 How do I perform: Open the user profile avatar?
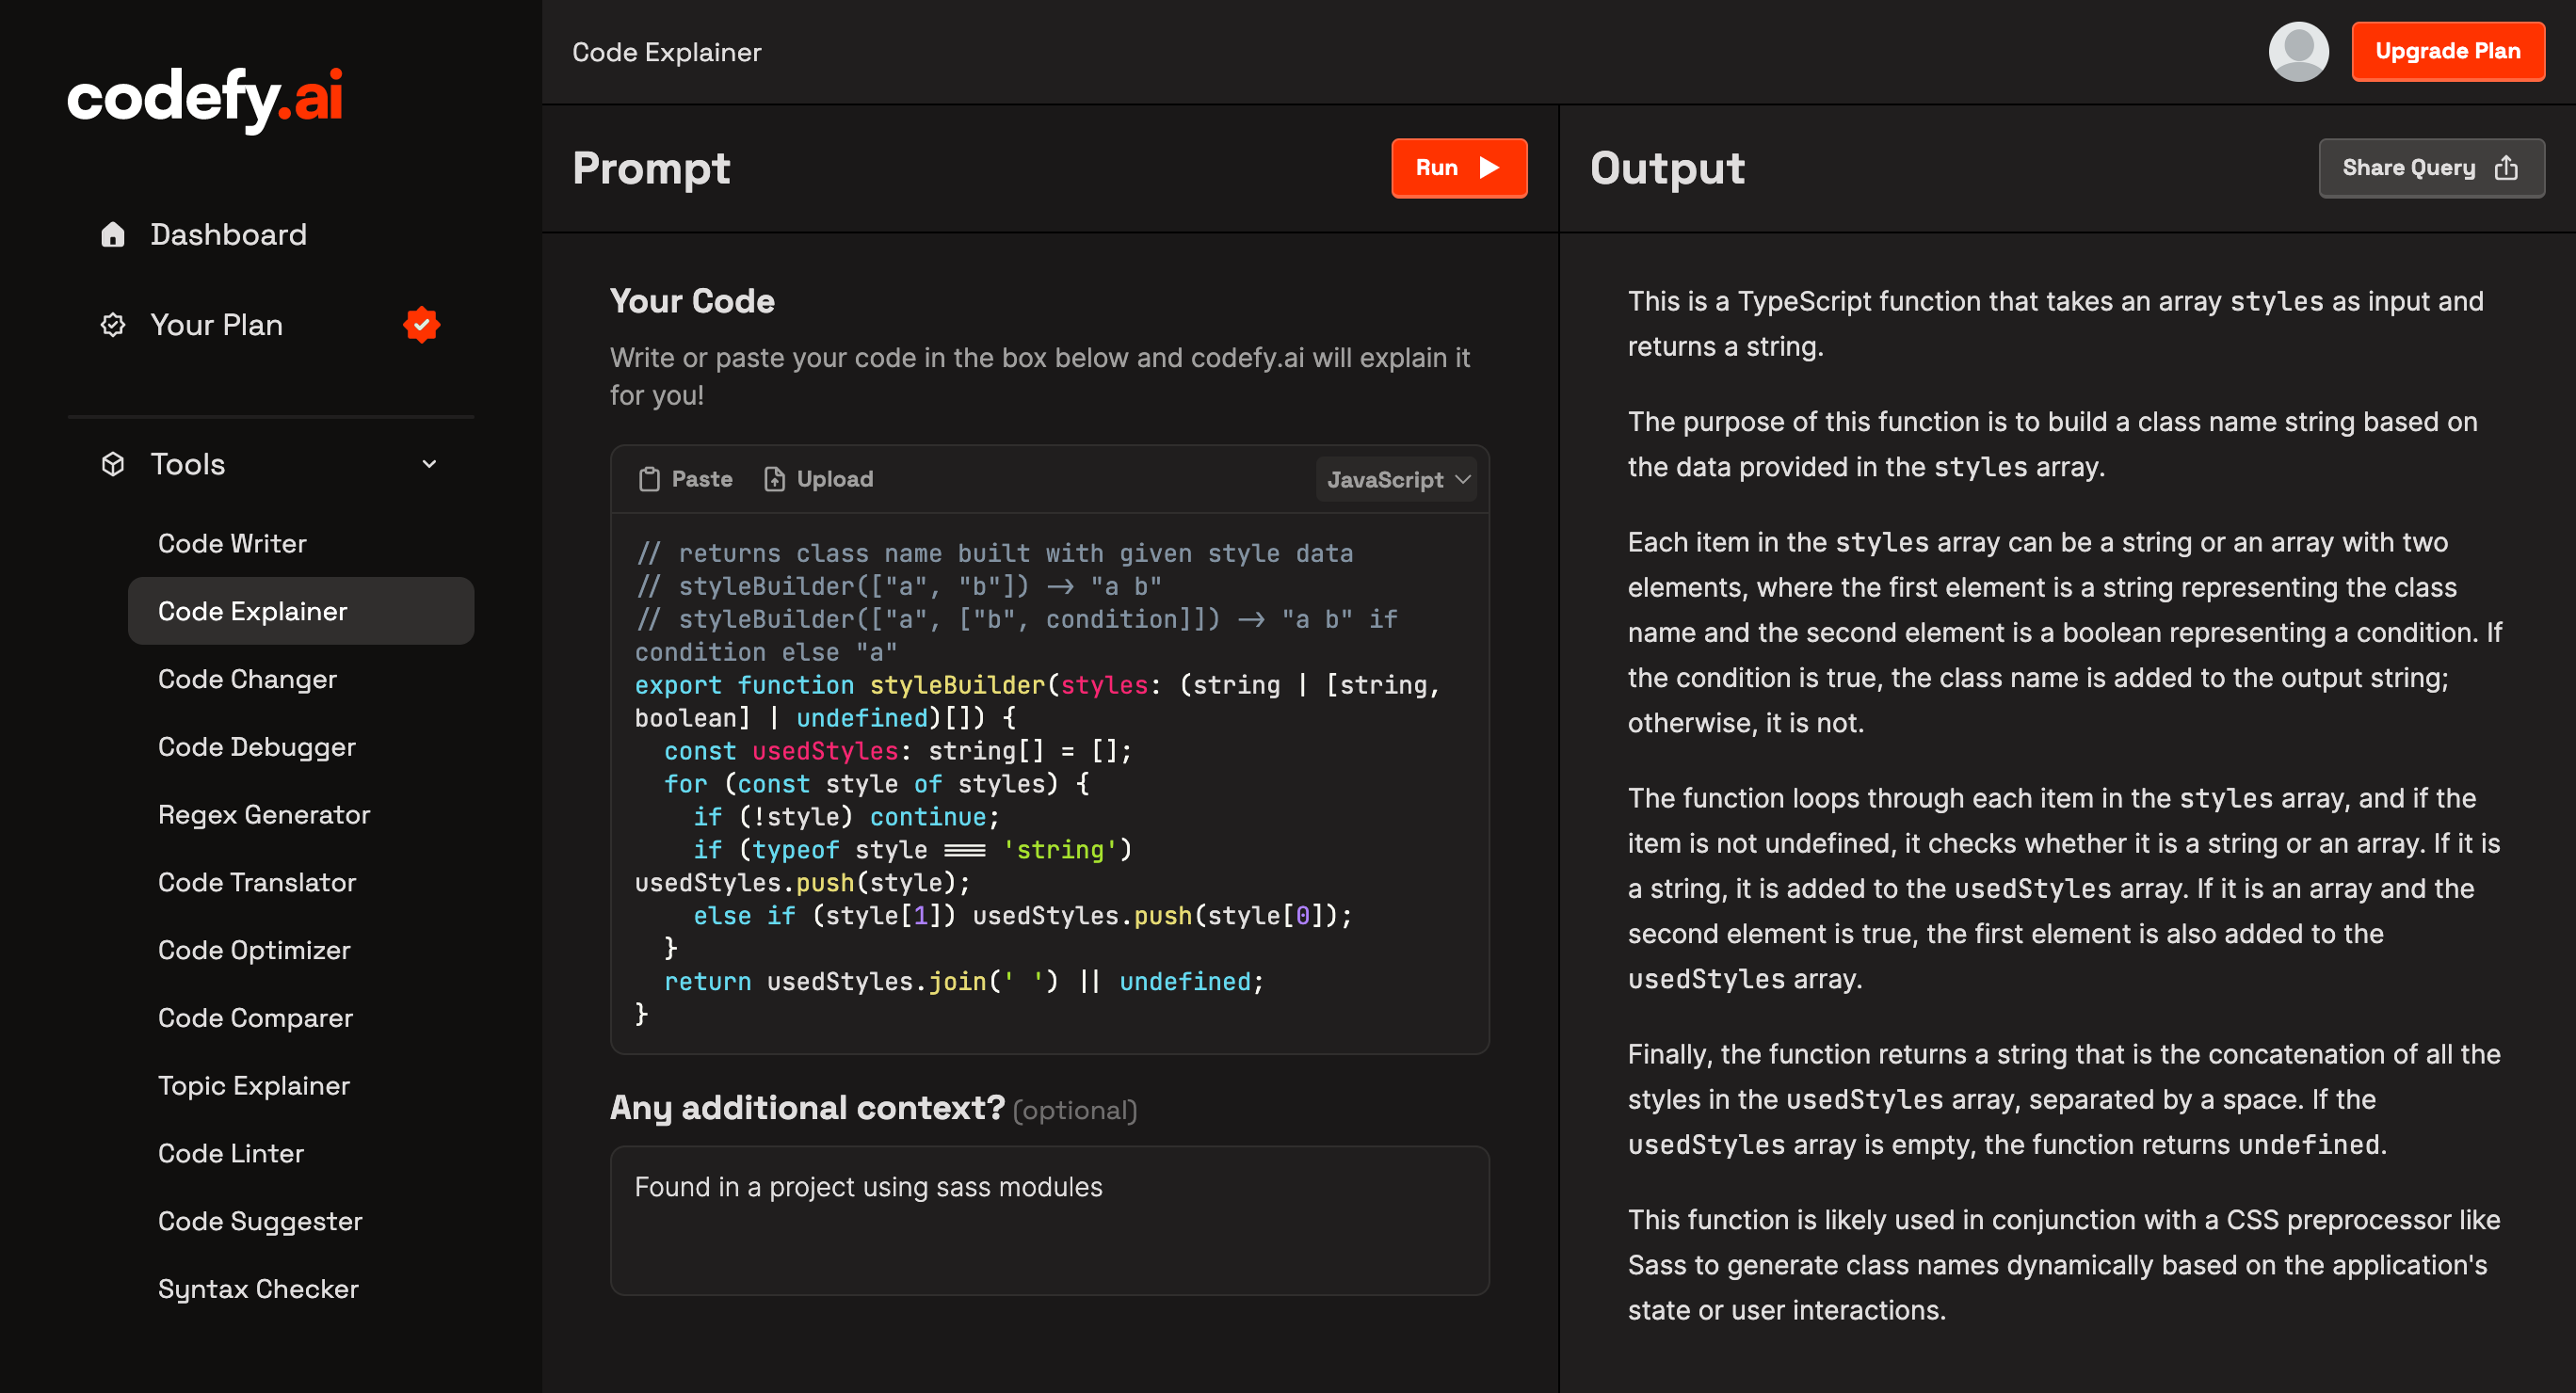[2297, 51]
